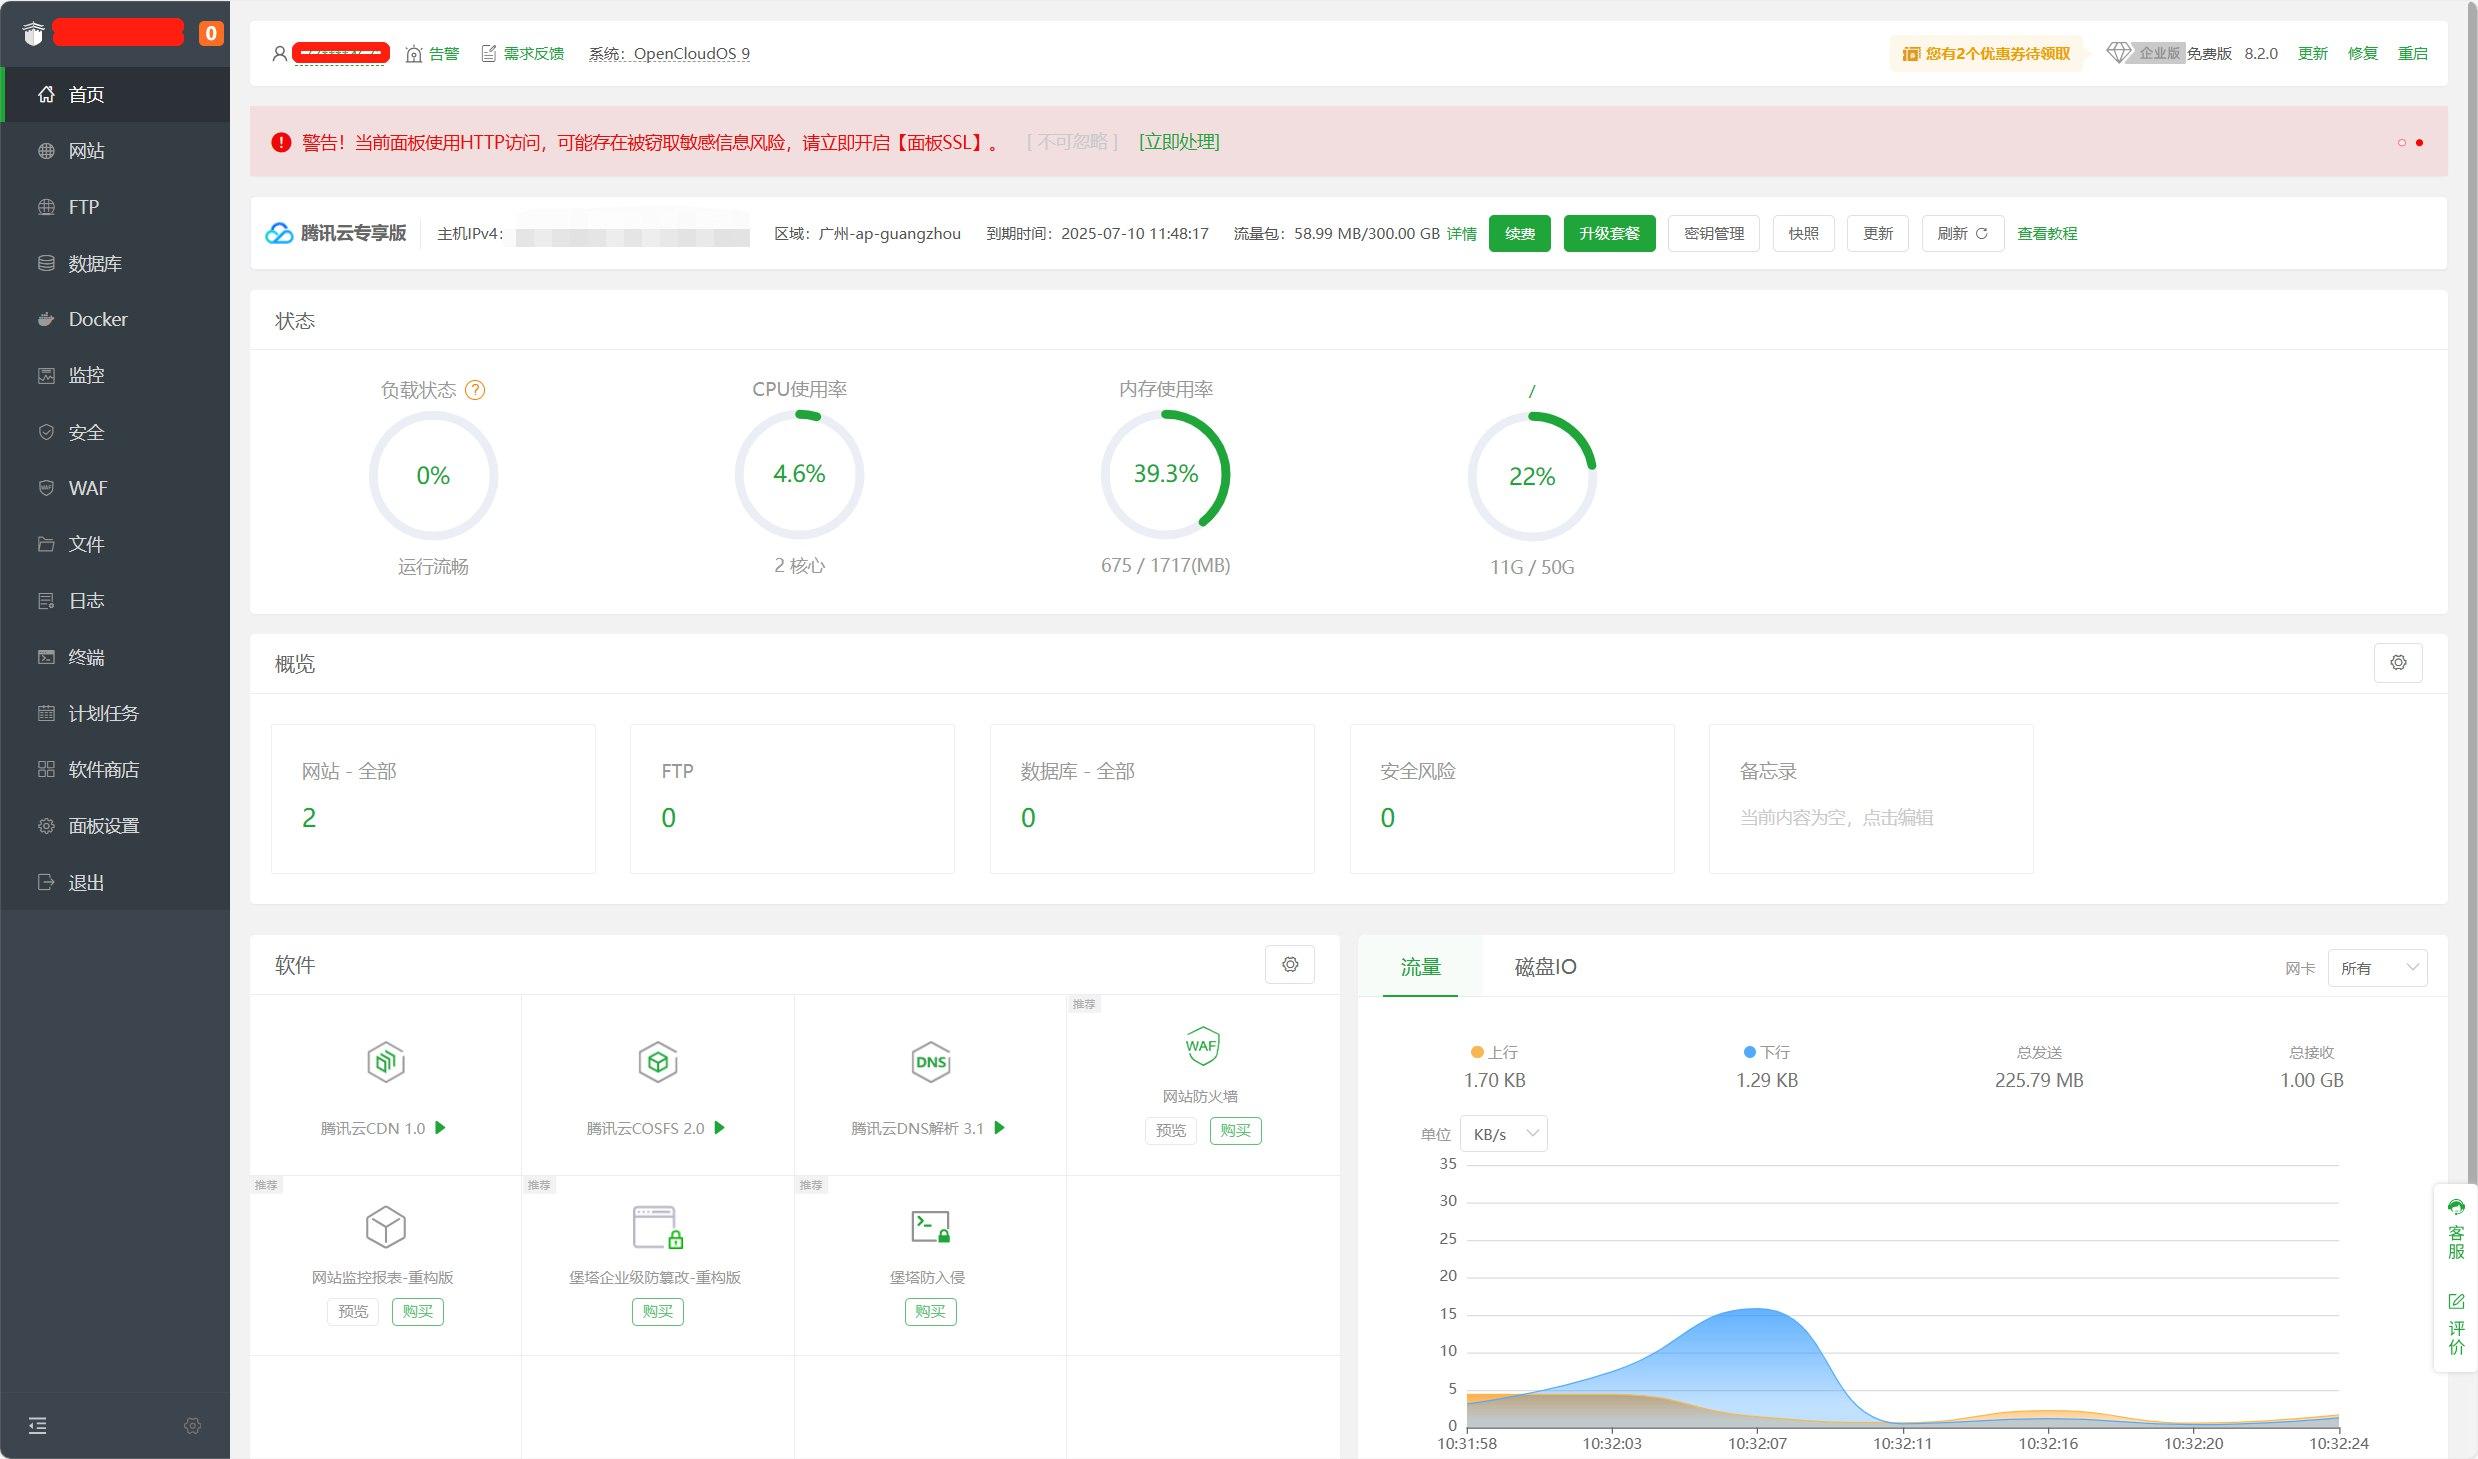
Task: Open the 首页 home sidebar item
Action: (116, 94)
